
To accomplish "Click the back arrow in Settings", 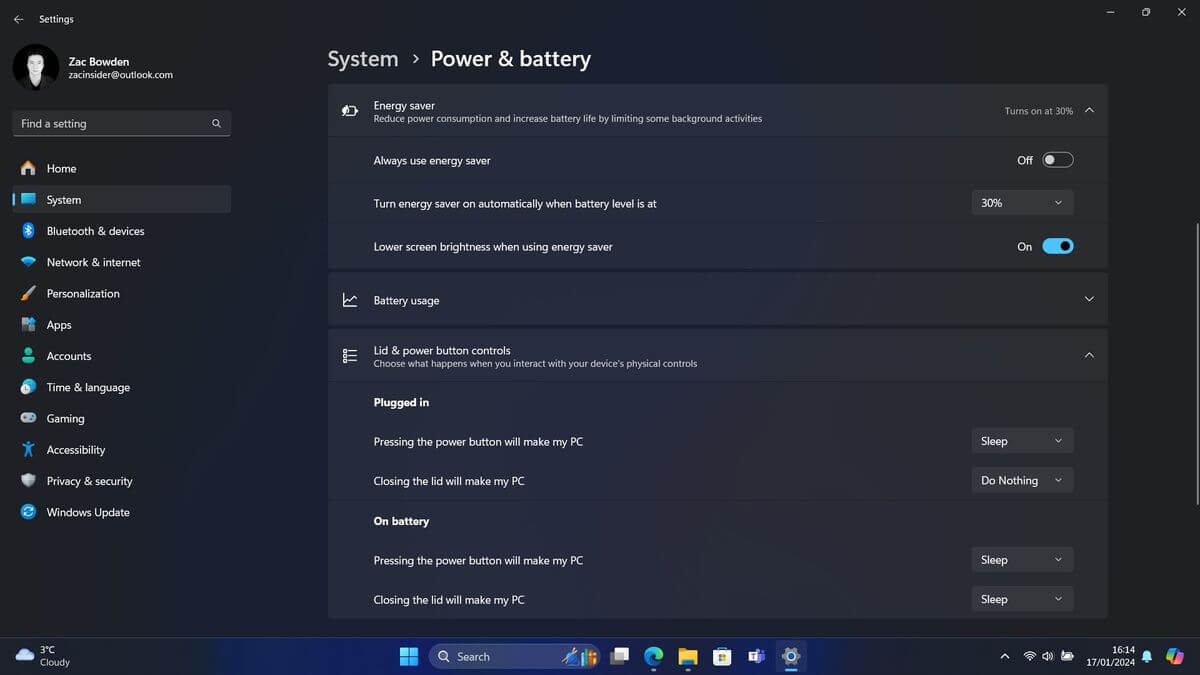I will pos(18,19).
